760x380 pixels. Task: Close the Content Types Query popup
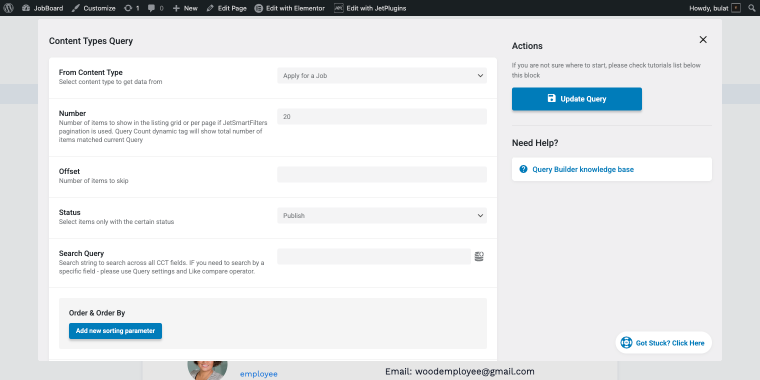click(x=703, y=40)
